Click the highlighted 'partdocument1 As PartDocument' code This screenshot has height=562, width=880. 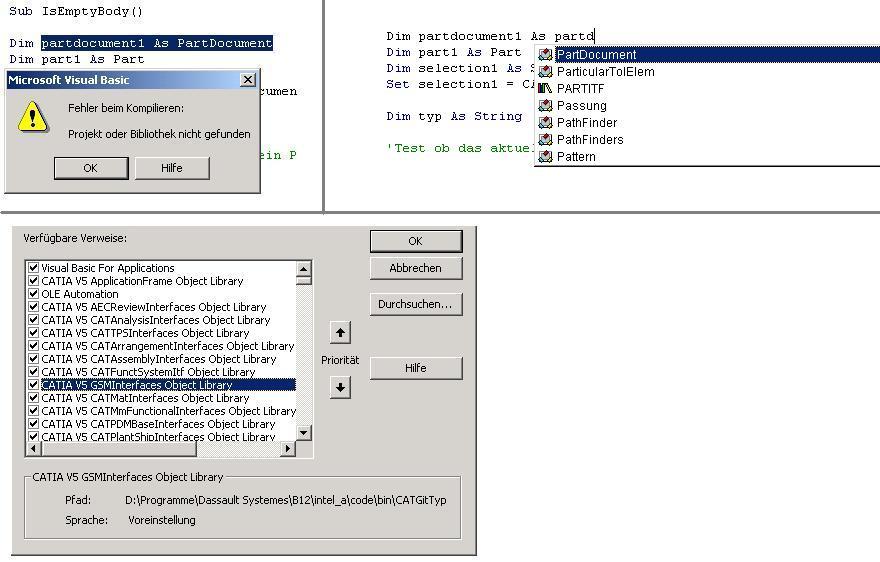click(x=157, y=43)
